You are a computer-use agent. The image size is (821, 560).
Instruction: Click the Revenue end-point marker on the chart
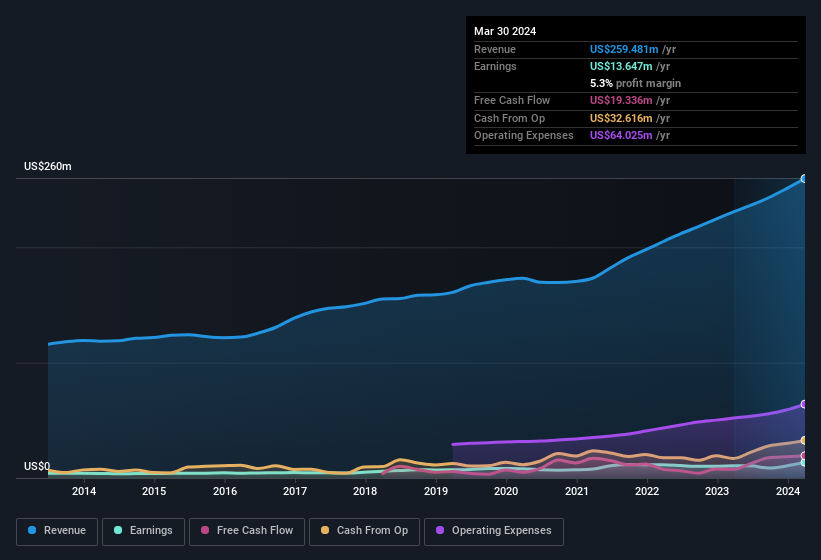click(x=804, y=179)
